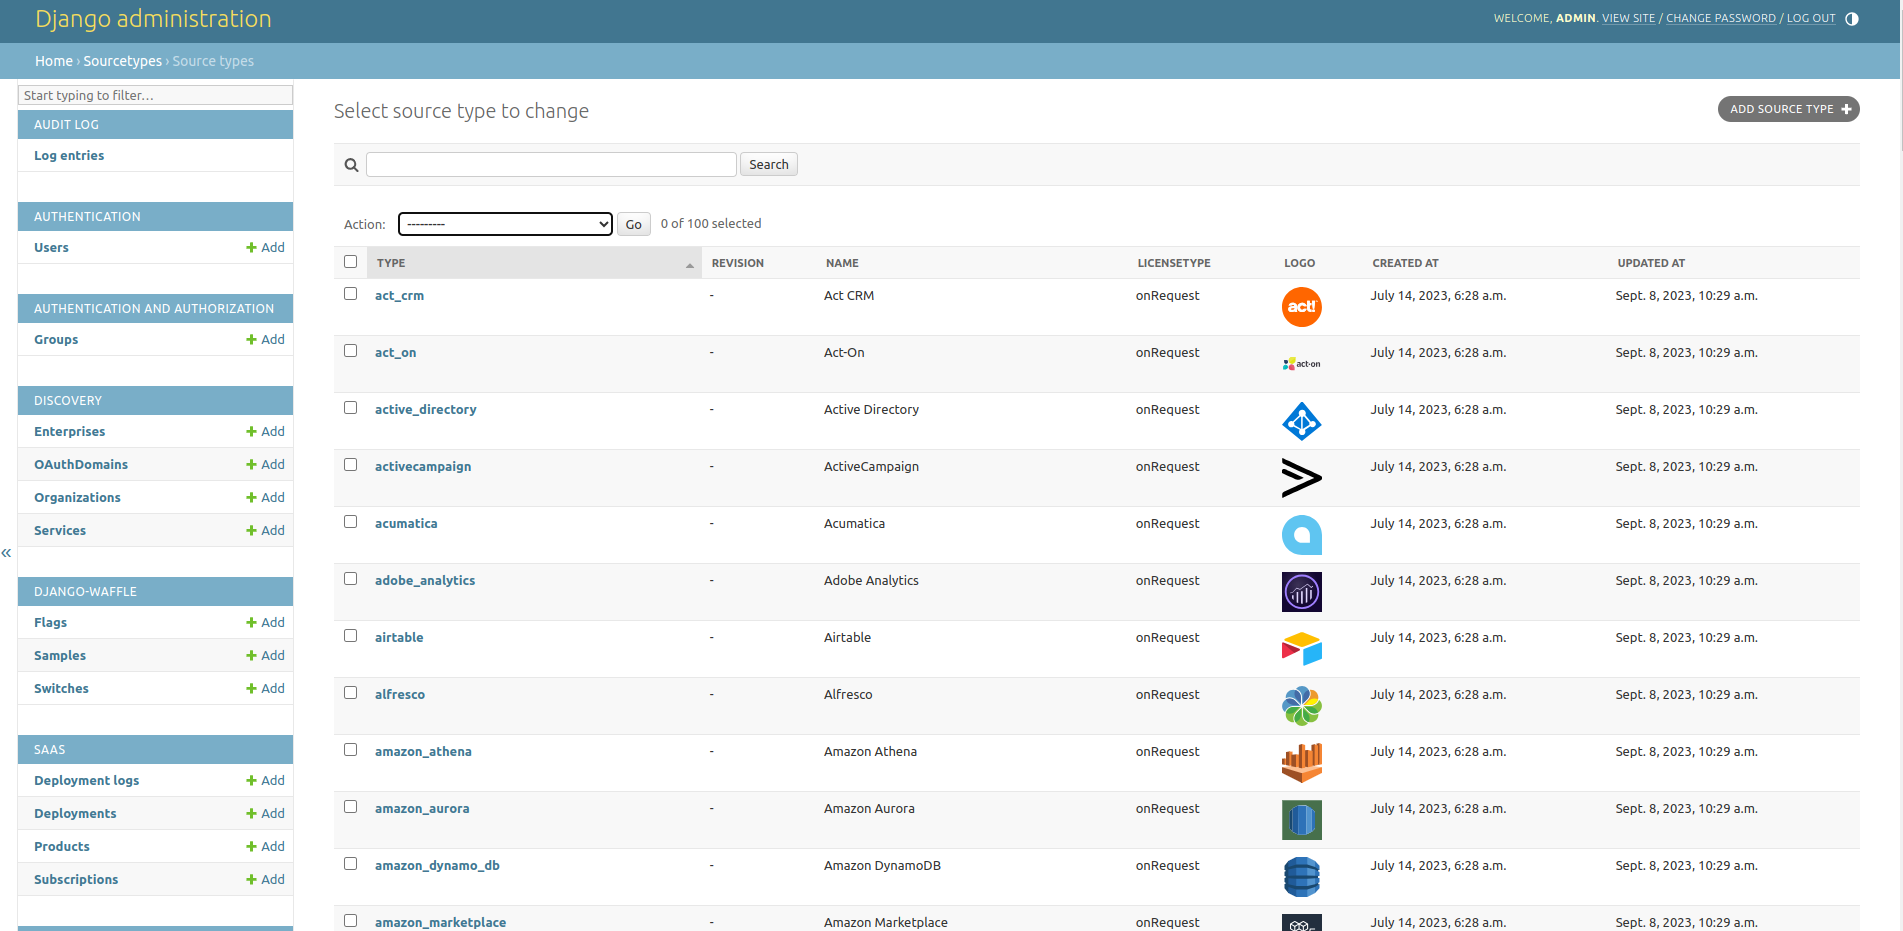Viewport: 1903px width, 931px height.
Task: Click the Alfresco flower logo
Action: [1301, 706]
